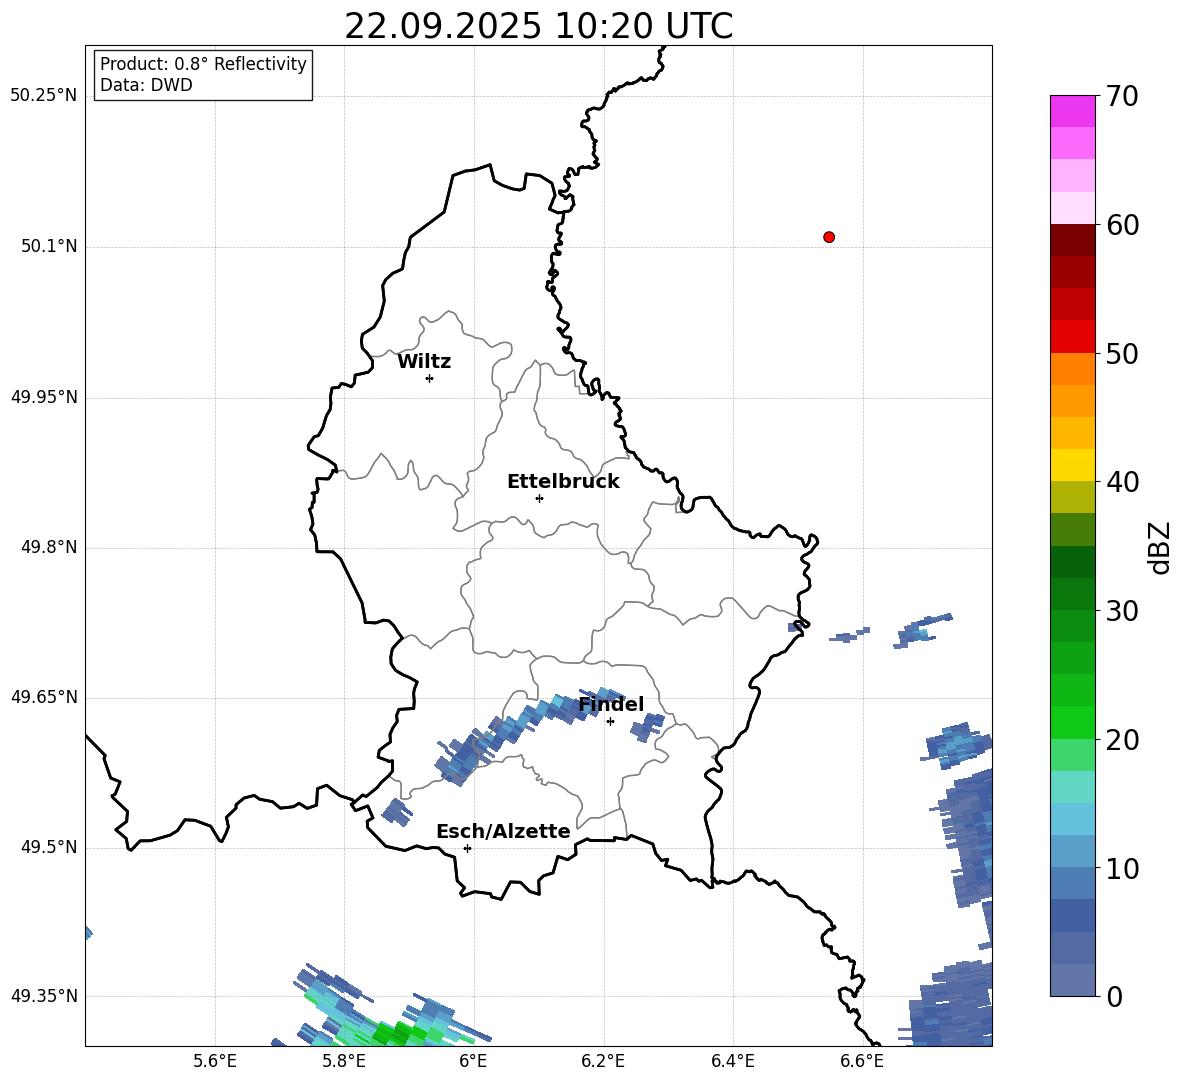Click the 20 value on colorbar
This screenshot has height=1081, width=1184.
tap(1122, 740)
